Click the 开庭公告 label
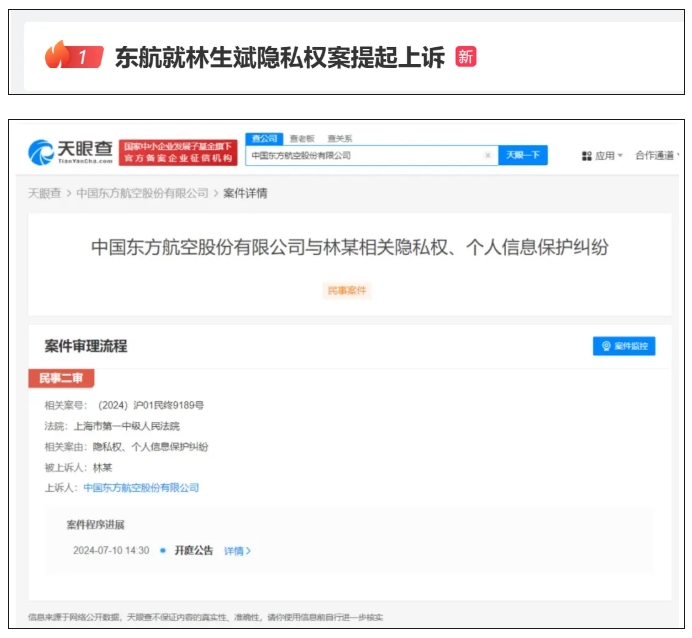The image size is (692, 638). pyautogui.click(x=194, y=550)
